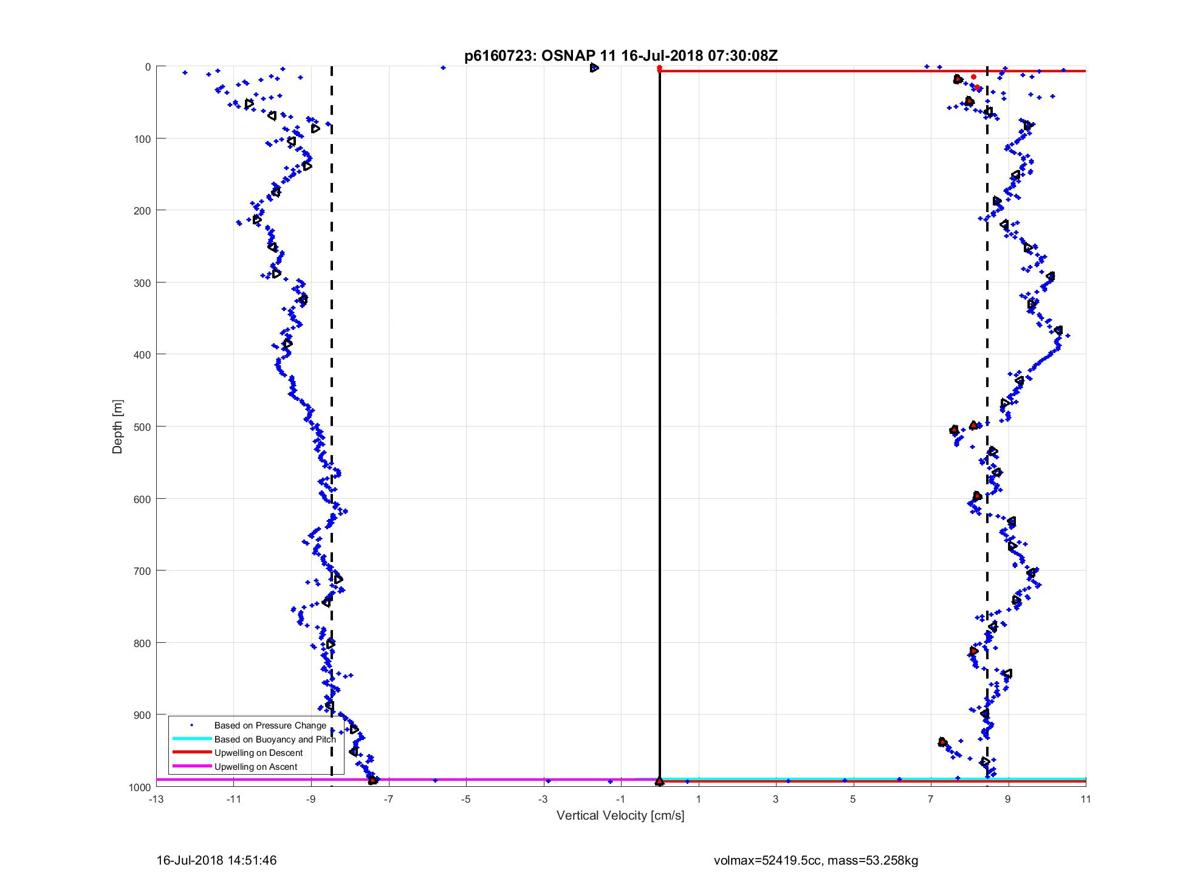Click the depth axis tick label "500"
Screen dimensions: 1200x885
[142, 427]
